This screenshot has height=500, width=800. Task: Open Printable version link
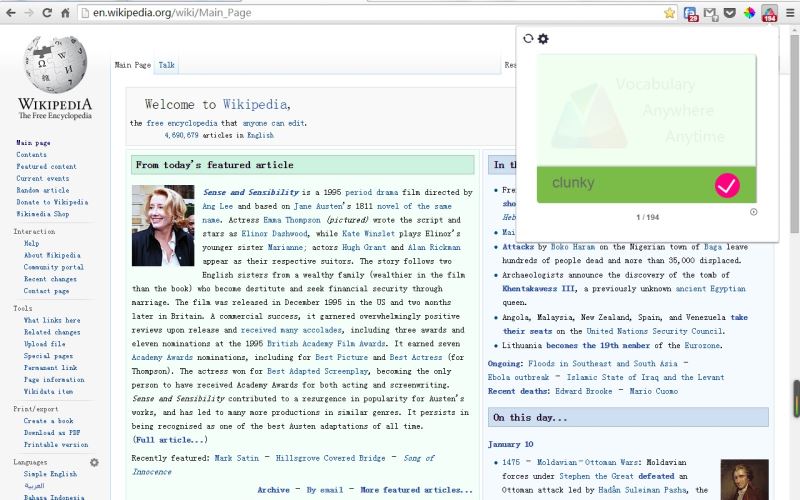pyautogui.click(x=56, y=444)
